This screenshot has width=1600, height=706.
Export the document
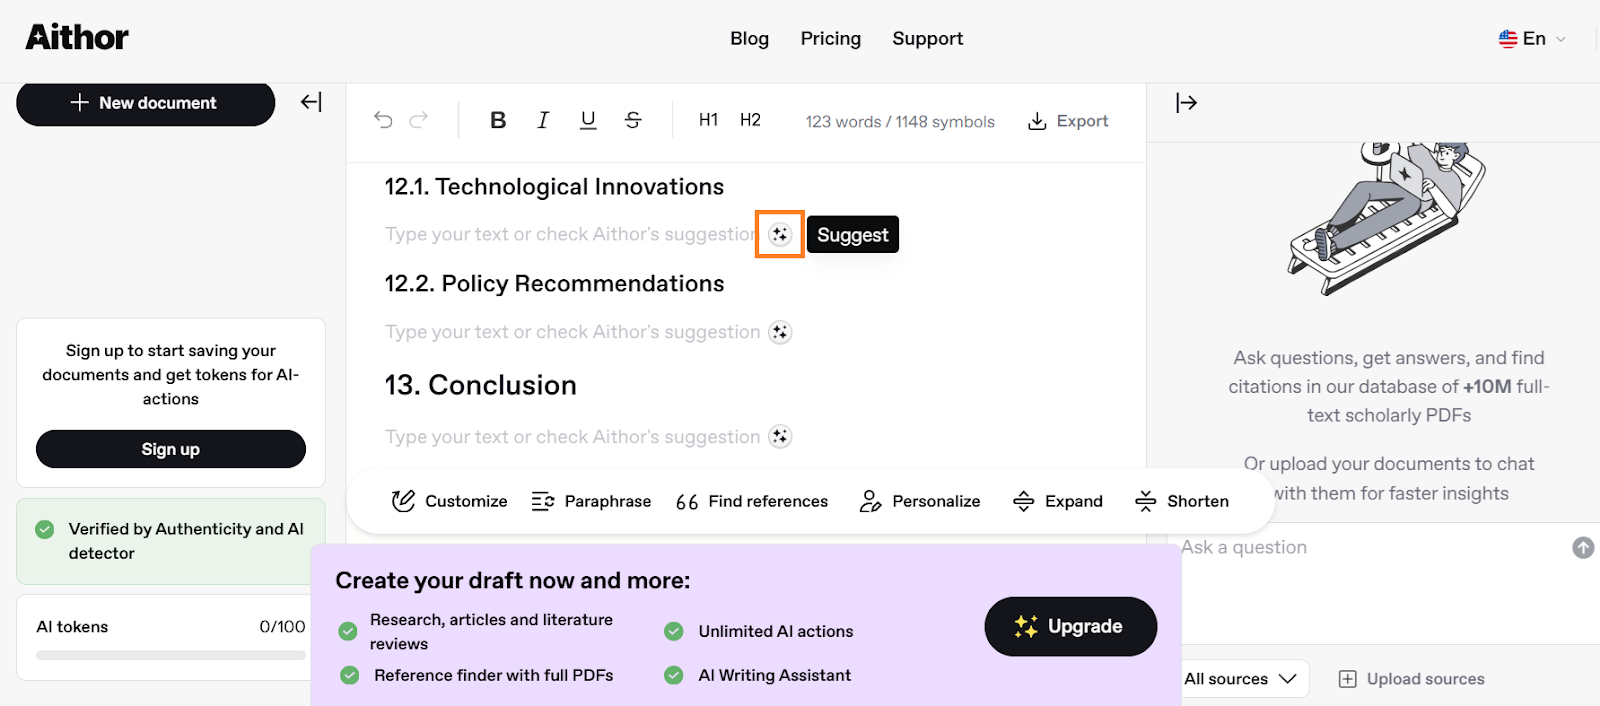[x=1068, y=121]
